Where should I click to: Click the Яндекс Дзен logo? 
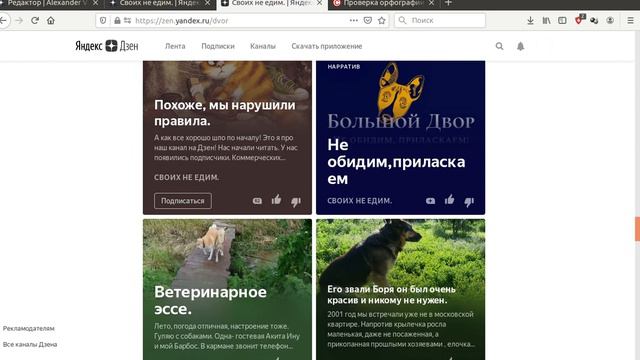[x=107, y=46]
